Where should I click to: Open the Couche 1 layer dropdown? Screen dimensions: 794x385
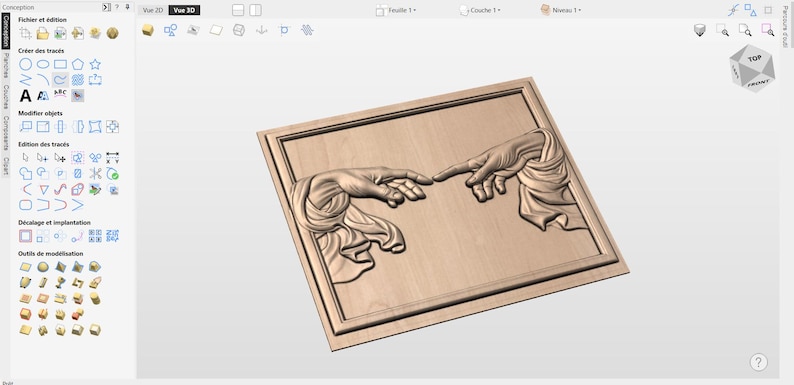tap(480, 10)
